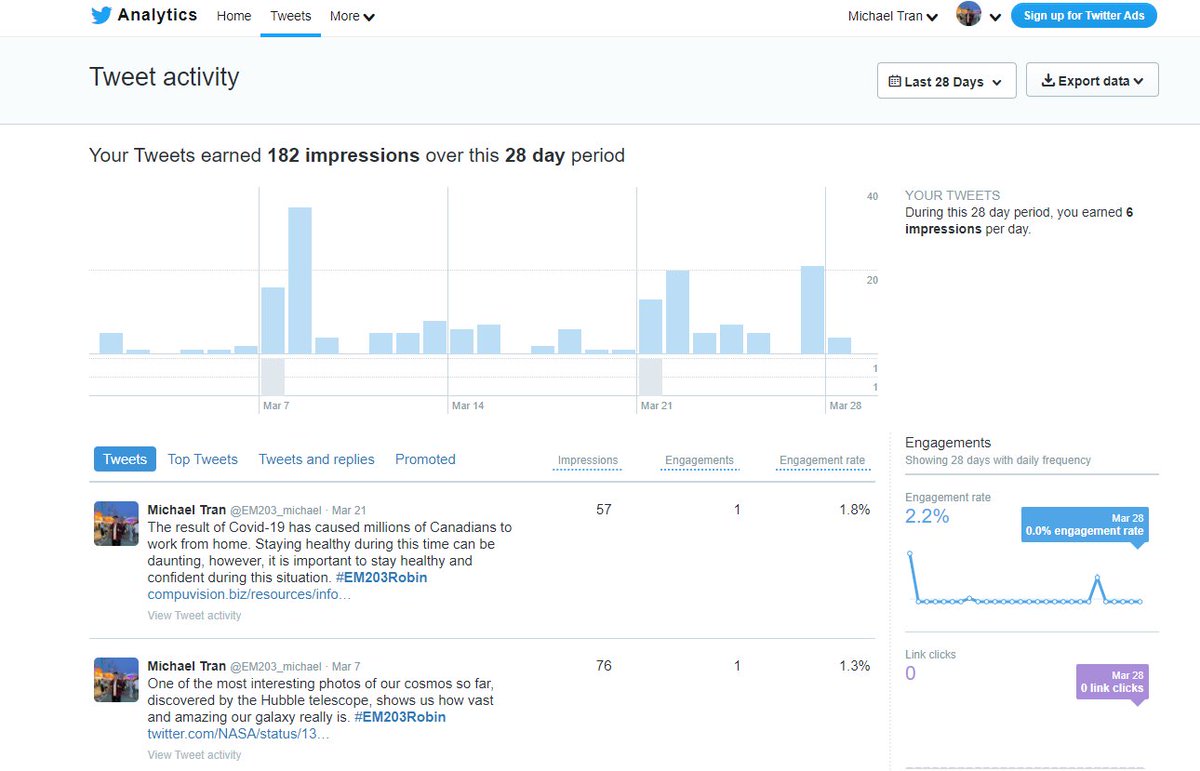Click the tallest impressions bar after Mar 7
The image size is (1200, 771).
click(x=300, y=280)
